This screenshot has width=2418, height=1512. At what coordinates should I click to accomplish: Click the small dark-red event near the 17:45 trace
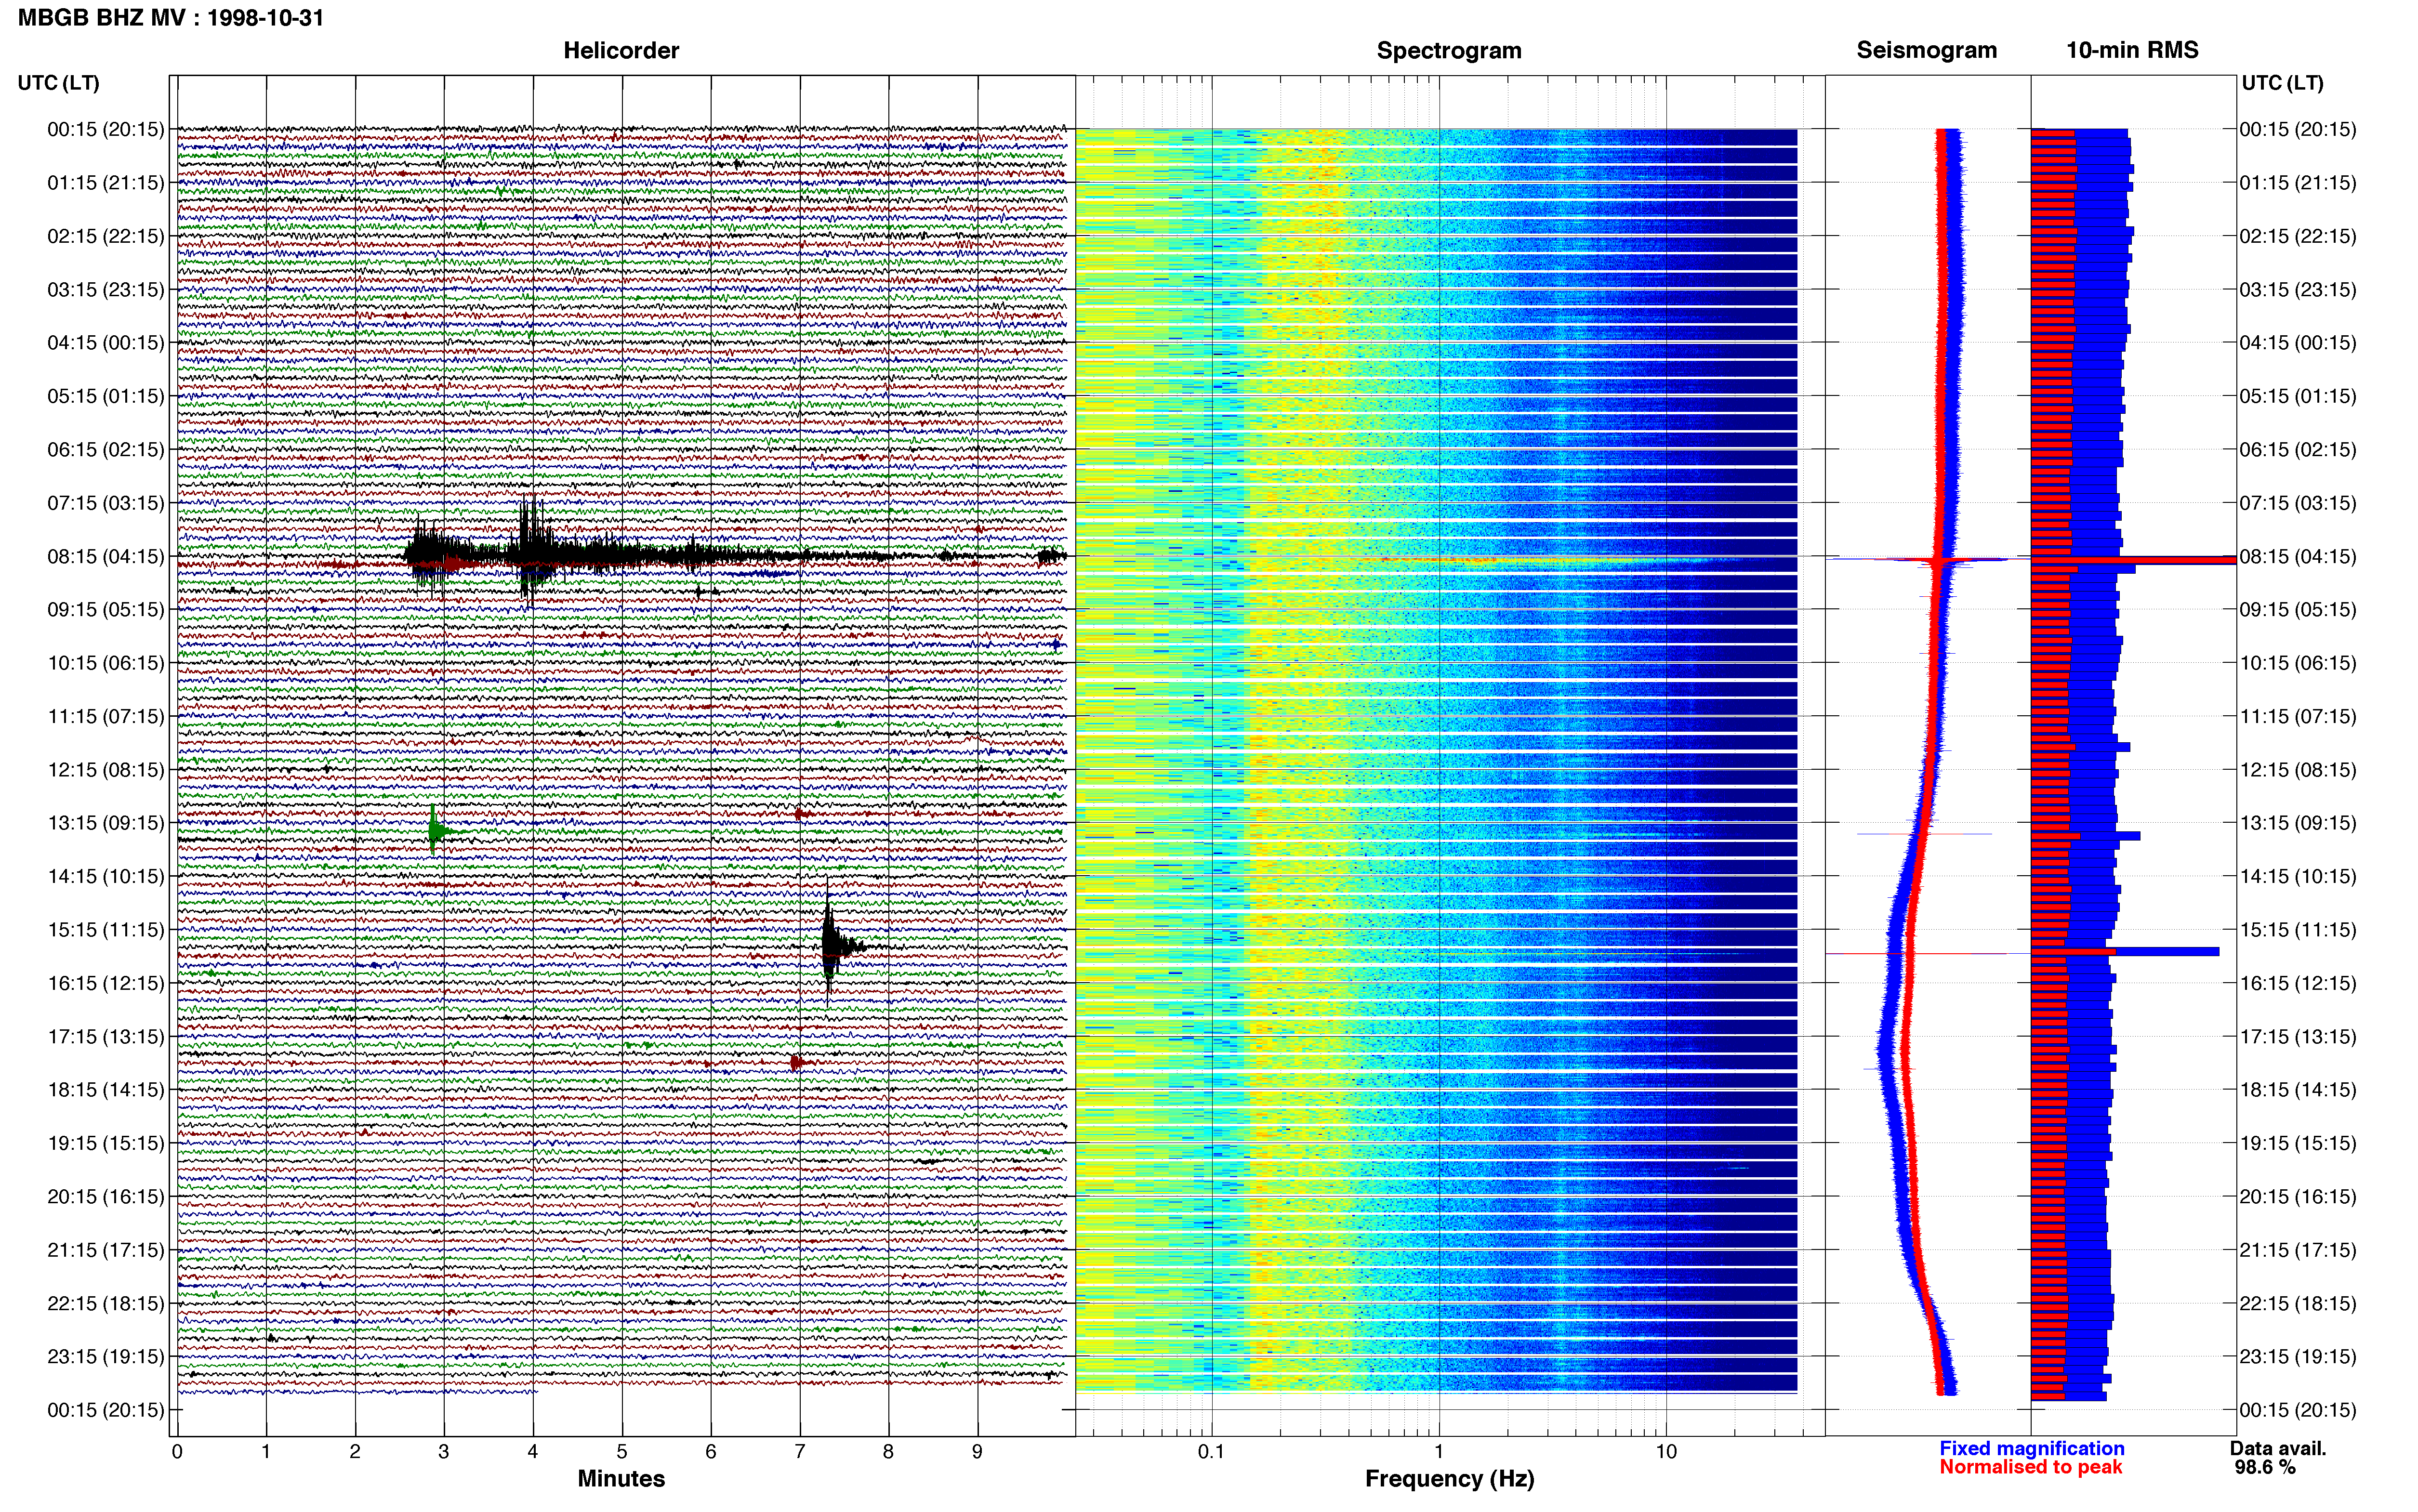(x=798, y=1062)
